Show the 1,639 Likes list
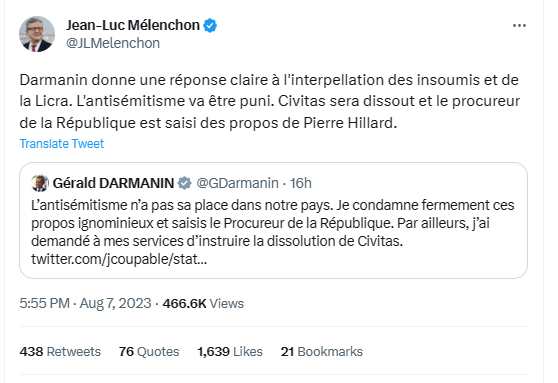 230,352
